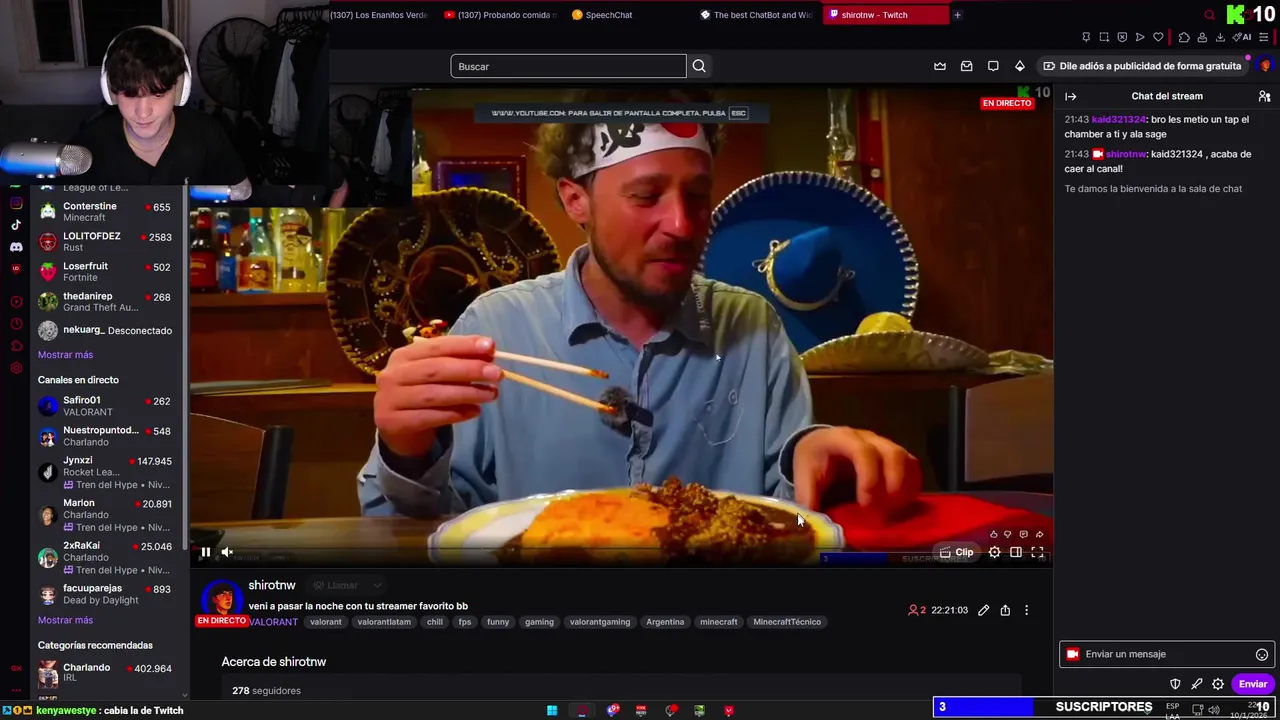This screenshot has width=1280, height=720.
Task: Open Twitch whispers icon
Action: click(993, 66)
